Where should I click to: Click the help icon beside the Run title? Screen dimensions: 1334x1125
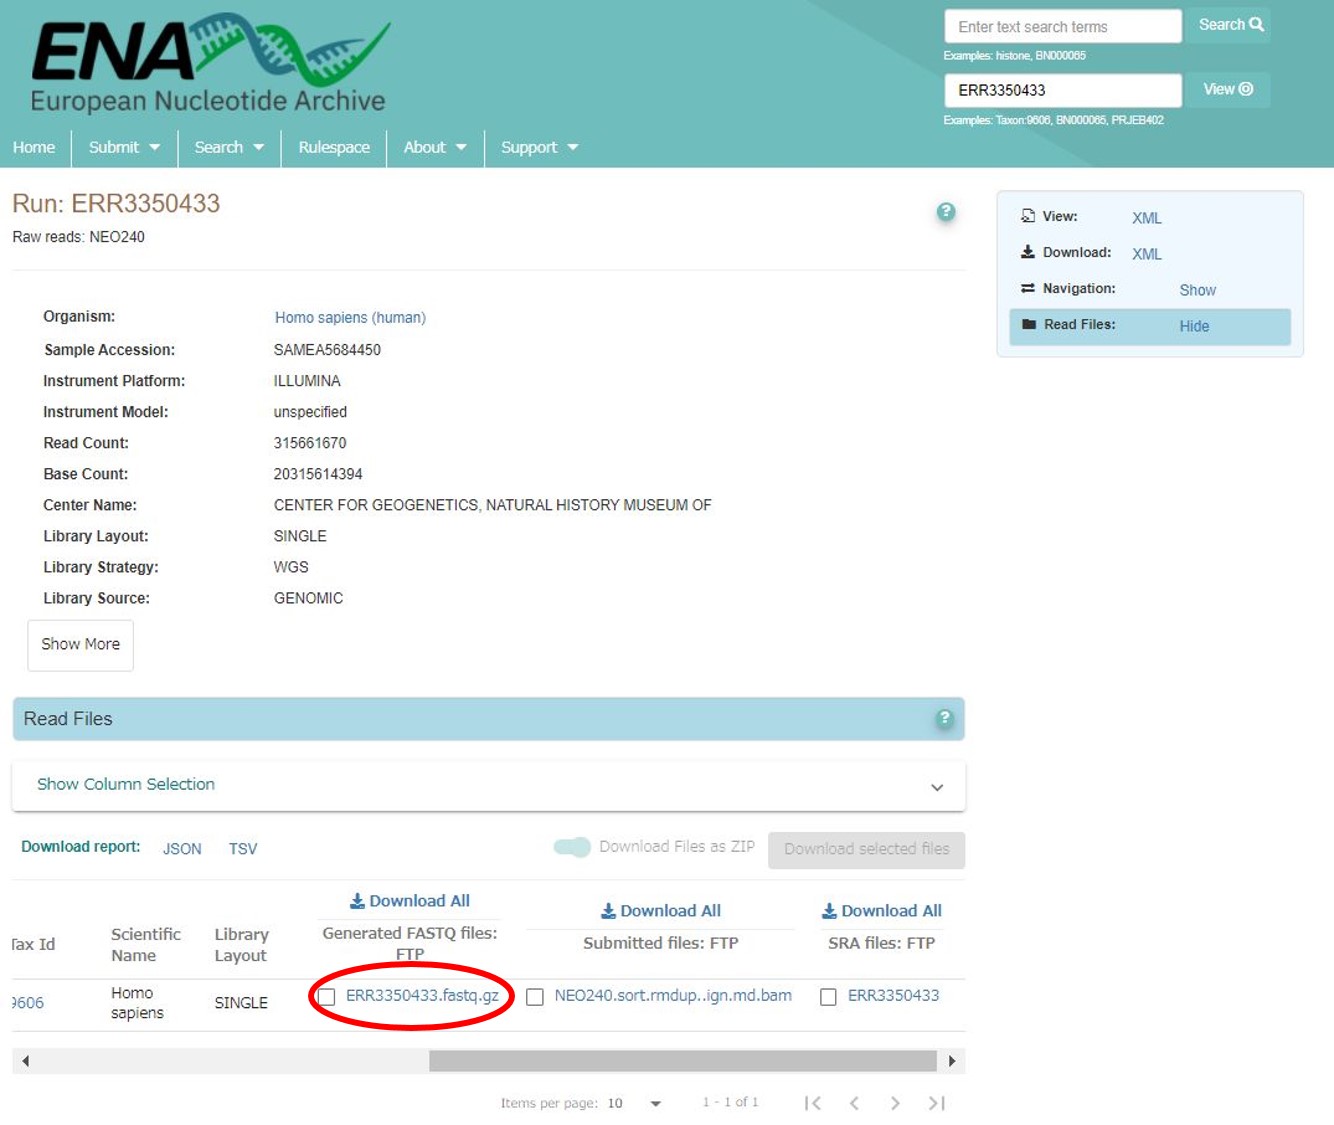click(x=945, y=212)
